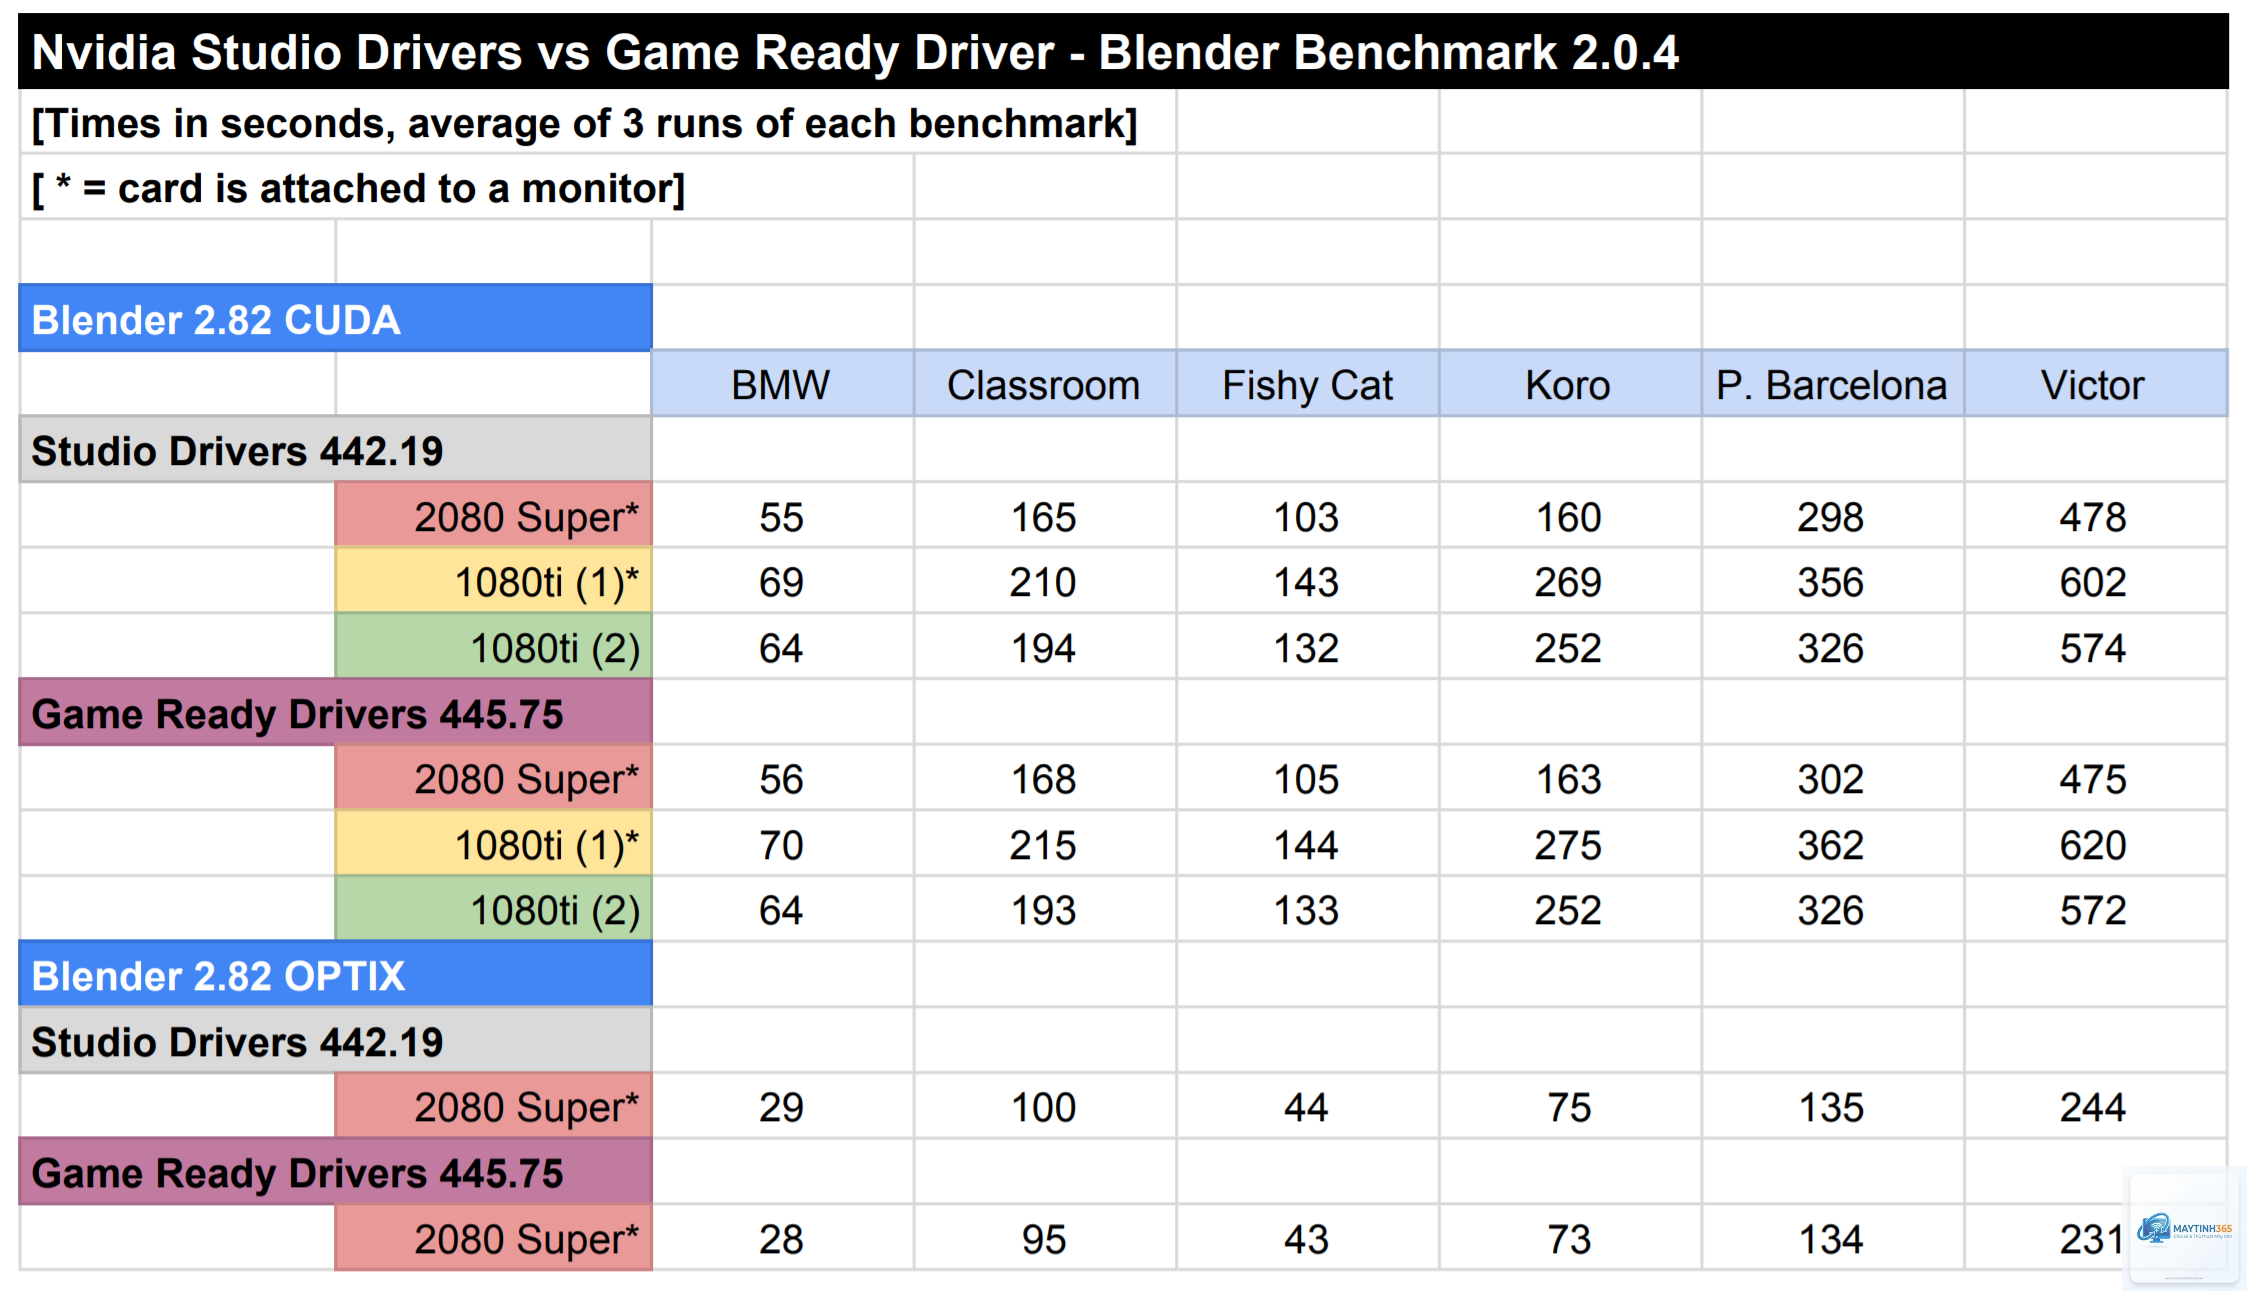Select Koro value 275

click(1569, 845)
